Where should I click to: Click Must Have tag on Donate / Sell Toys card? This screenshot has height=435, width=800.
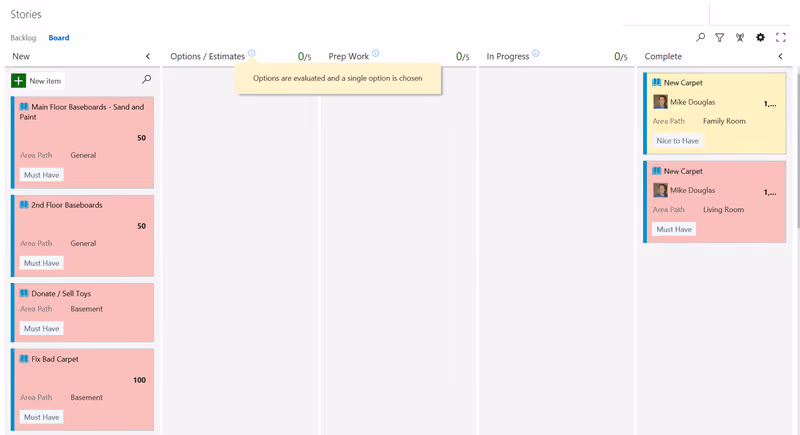(x=42, y=329)
